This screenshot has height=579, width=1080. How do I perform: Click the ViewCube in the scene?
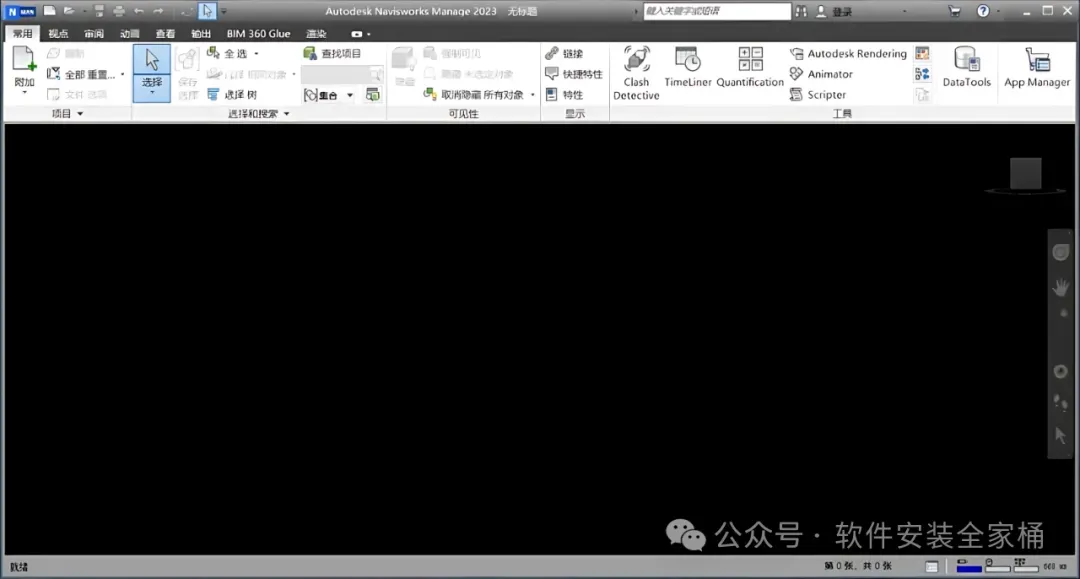point(1026,173)
